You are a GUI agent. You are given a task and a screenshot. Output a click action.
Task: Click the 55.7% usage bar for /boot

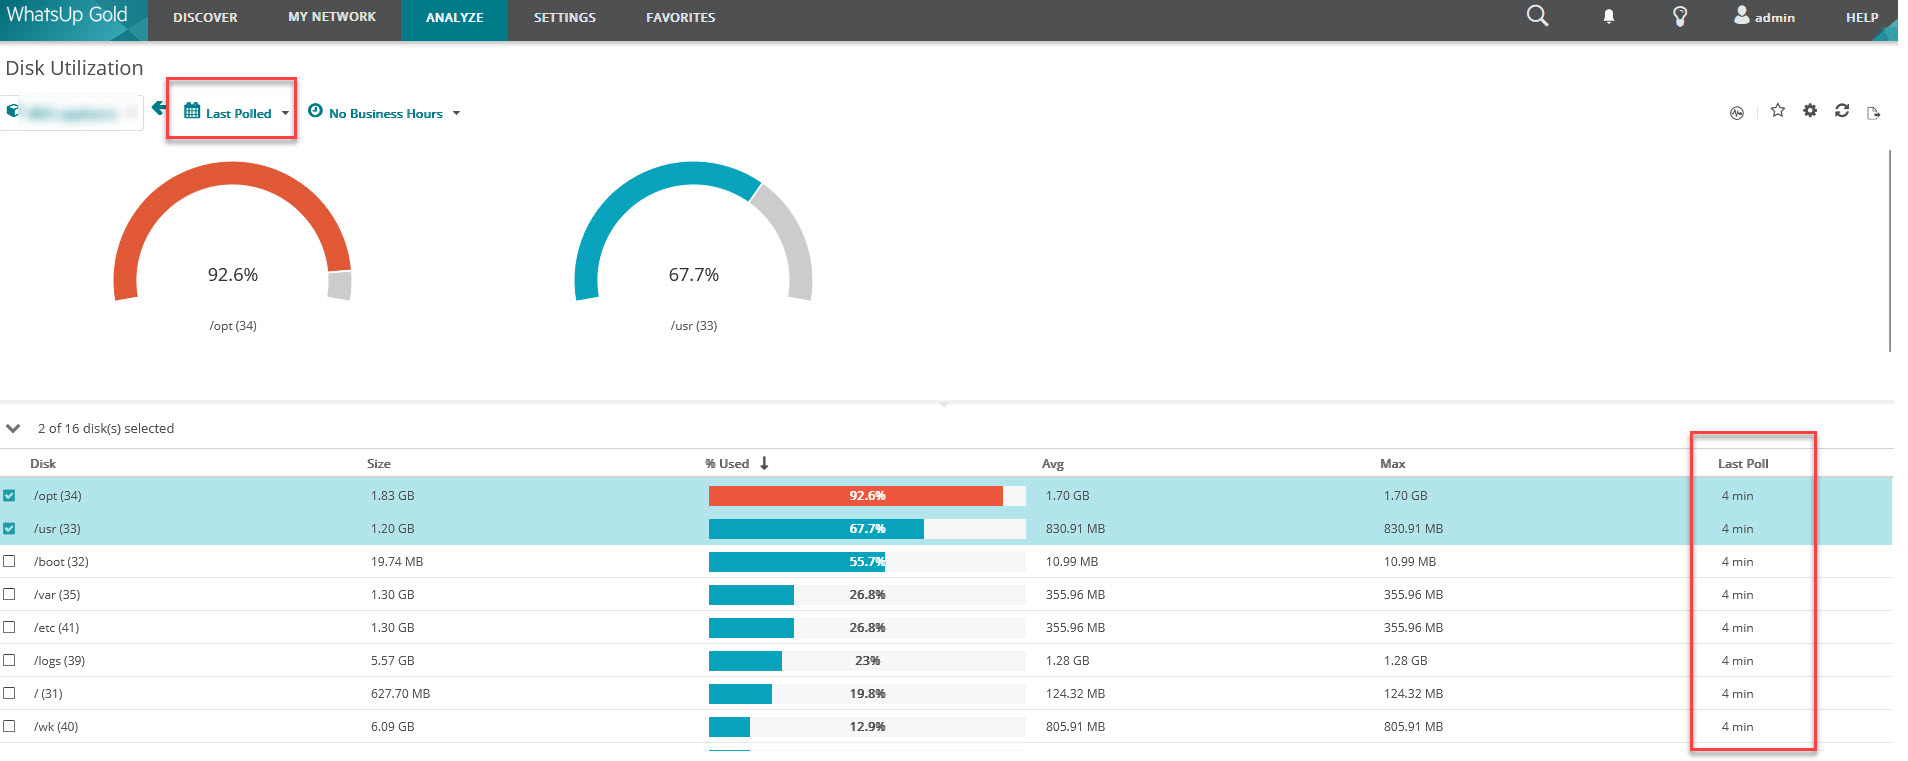point(797,562)
